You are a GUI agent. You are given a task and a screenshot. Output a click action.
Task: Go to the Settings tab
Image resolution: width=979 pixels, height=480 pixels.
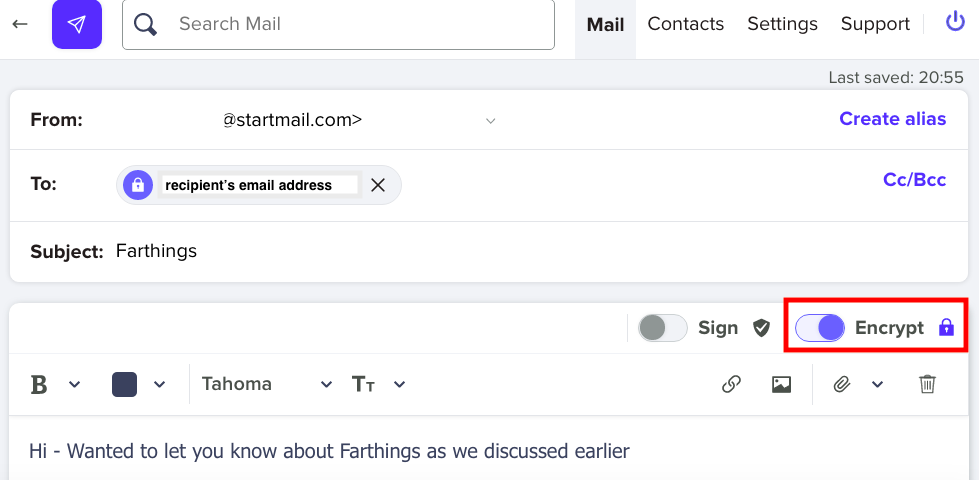point(782,24)
